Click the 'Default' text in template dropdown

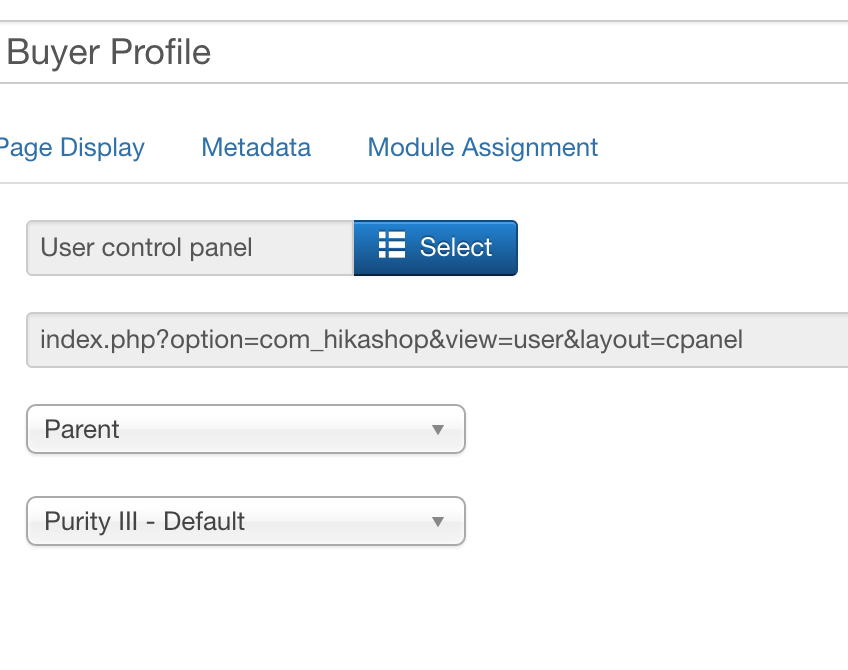point(204,522)
